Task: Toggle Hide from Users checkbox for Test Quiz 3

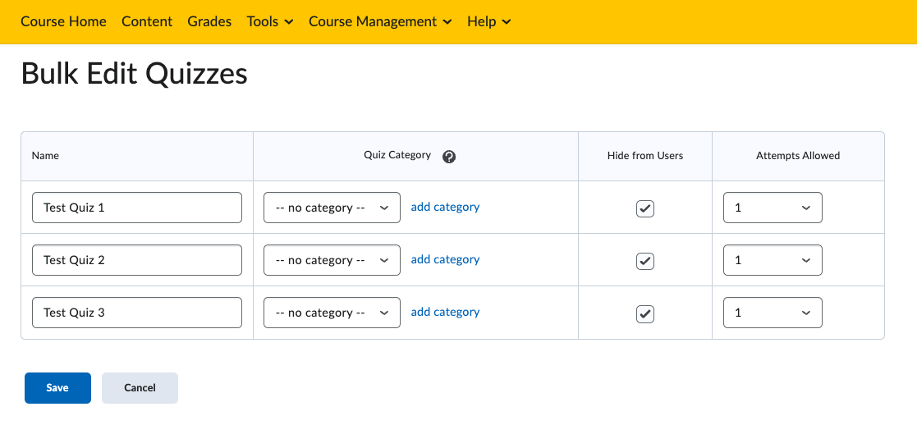Action: coord(645,314)
